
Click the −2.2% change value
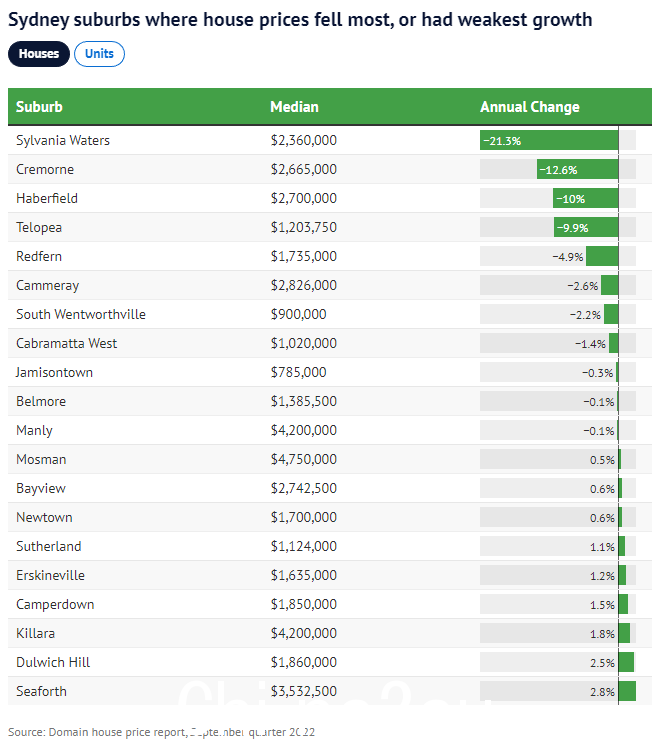tap(585, 315)
